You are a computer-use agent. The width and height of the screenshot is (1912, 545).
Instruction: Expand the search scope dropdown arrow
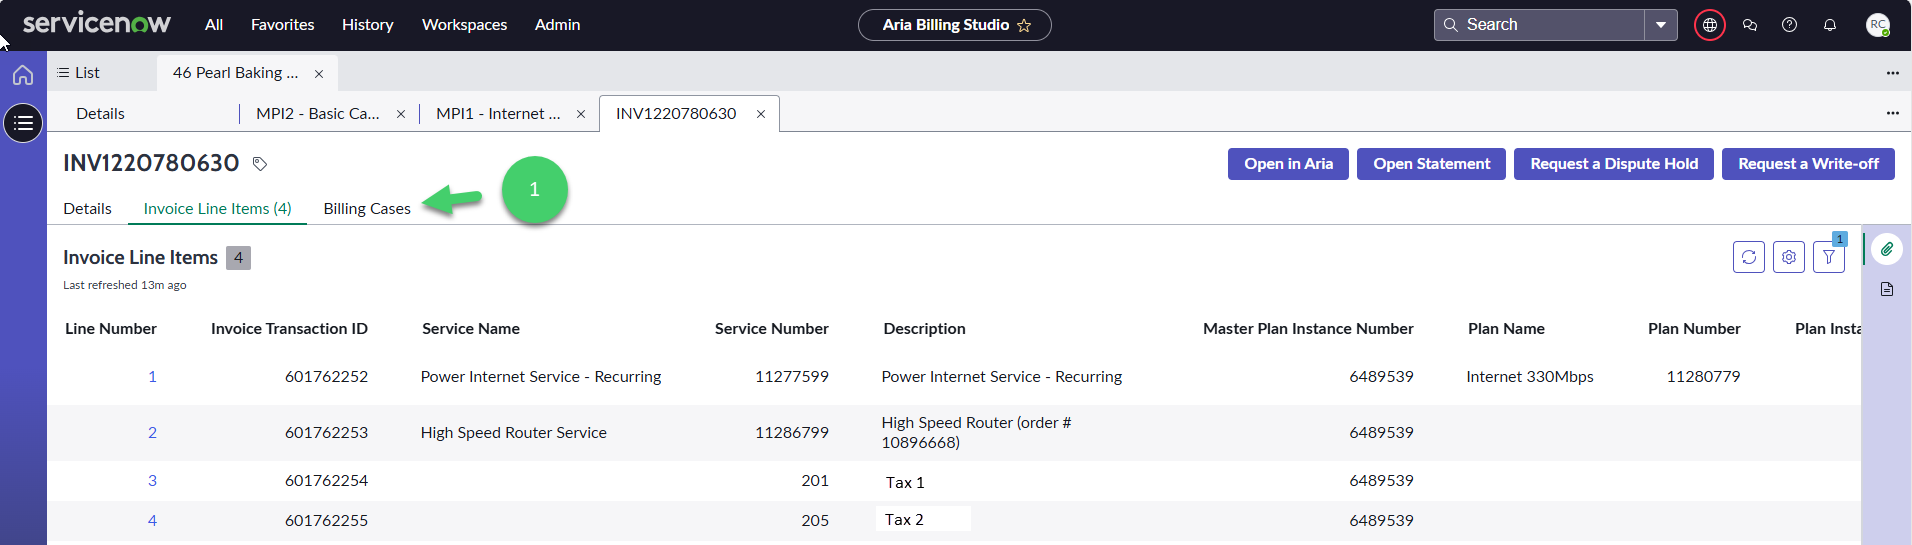(x=1661, y=25)
